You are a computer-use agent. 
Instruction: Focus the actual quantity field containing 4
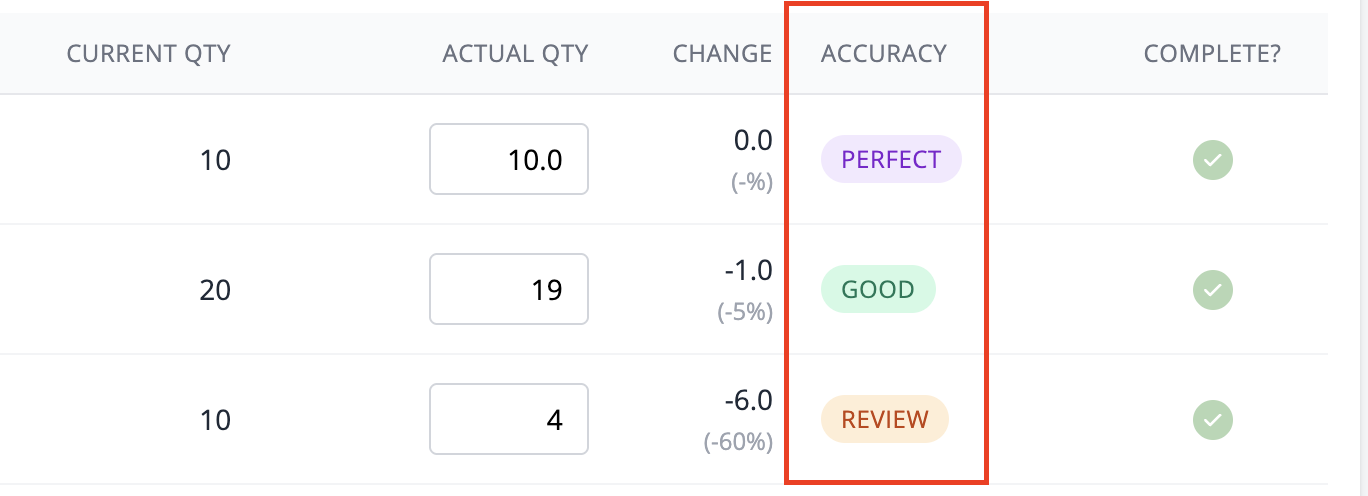509,418
